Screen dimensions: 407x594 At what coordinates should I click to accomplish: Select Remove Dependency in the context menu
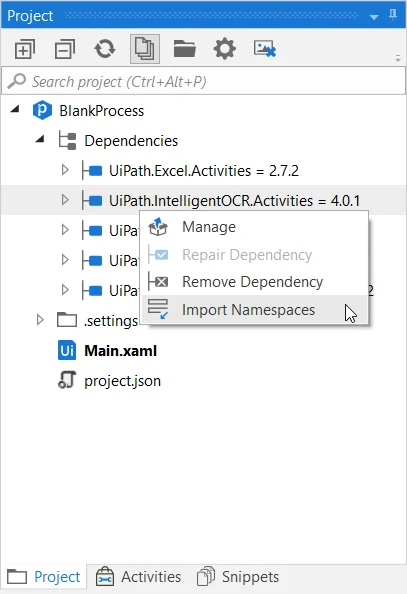[252, 282]
